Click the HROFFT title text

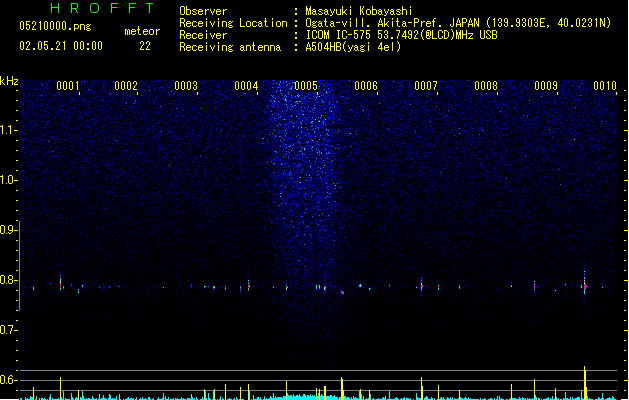[x=102, y=8]
